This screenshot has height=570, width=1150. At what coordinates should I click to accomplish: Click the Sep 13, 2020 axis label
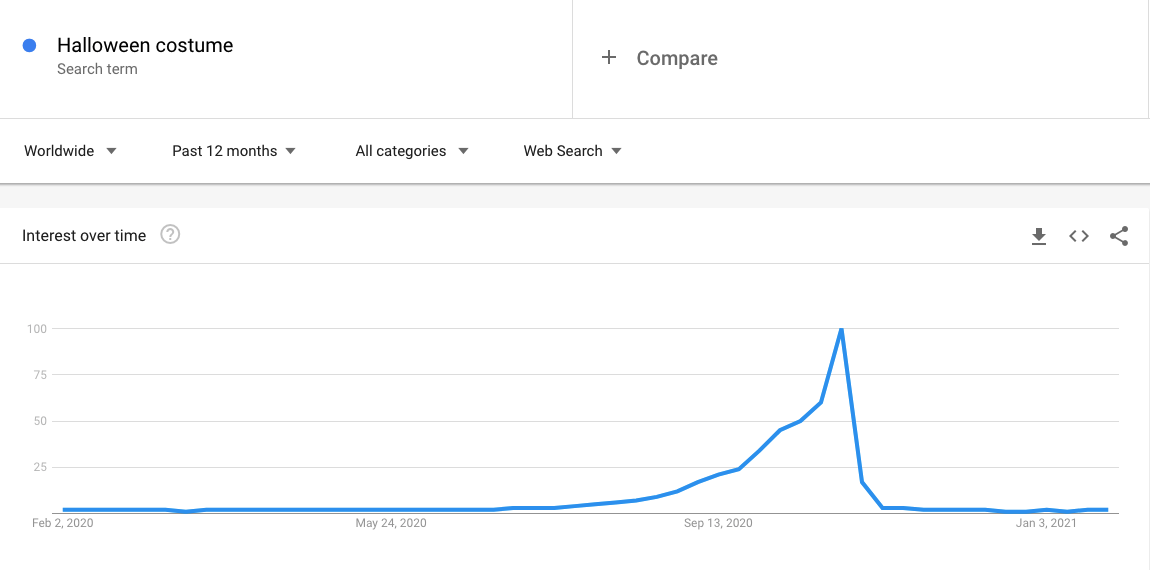coord(718,523)
